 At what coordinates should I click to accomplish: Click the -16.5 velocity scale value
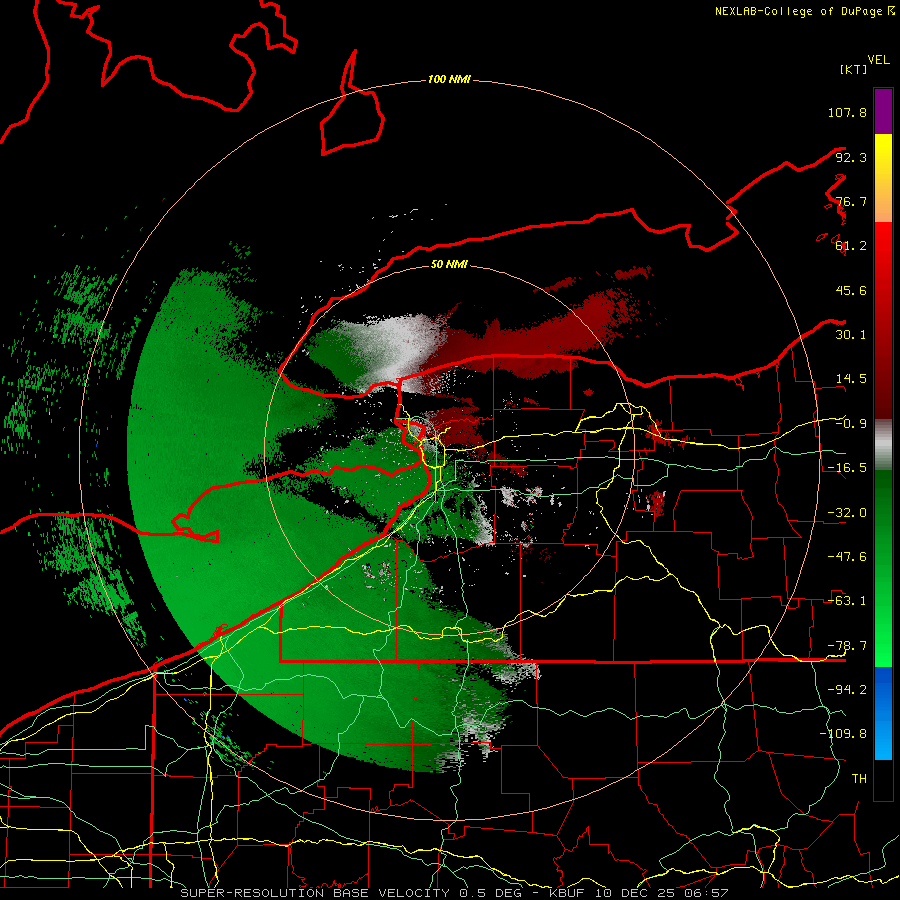(x=847, y=468)
